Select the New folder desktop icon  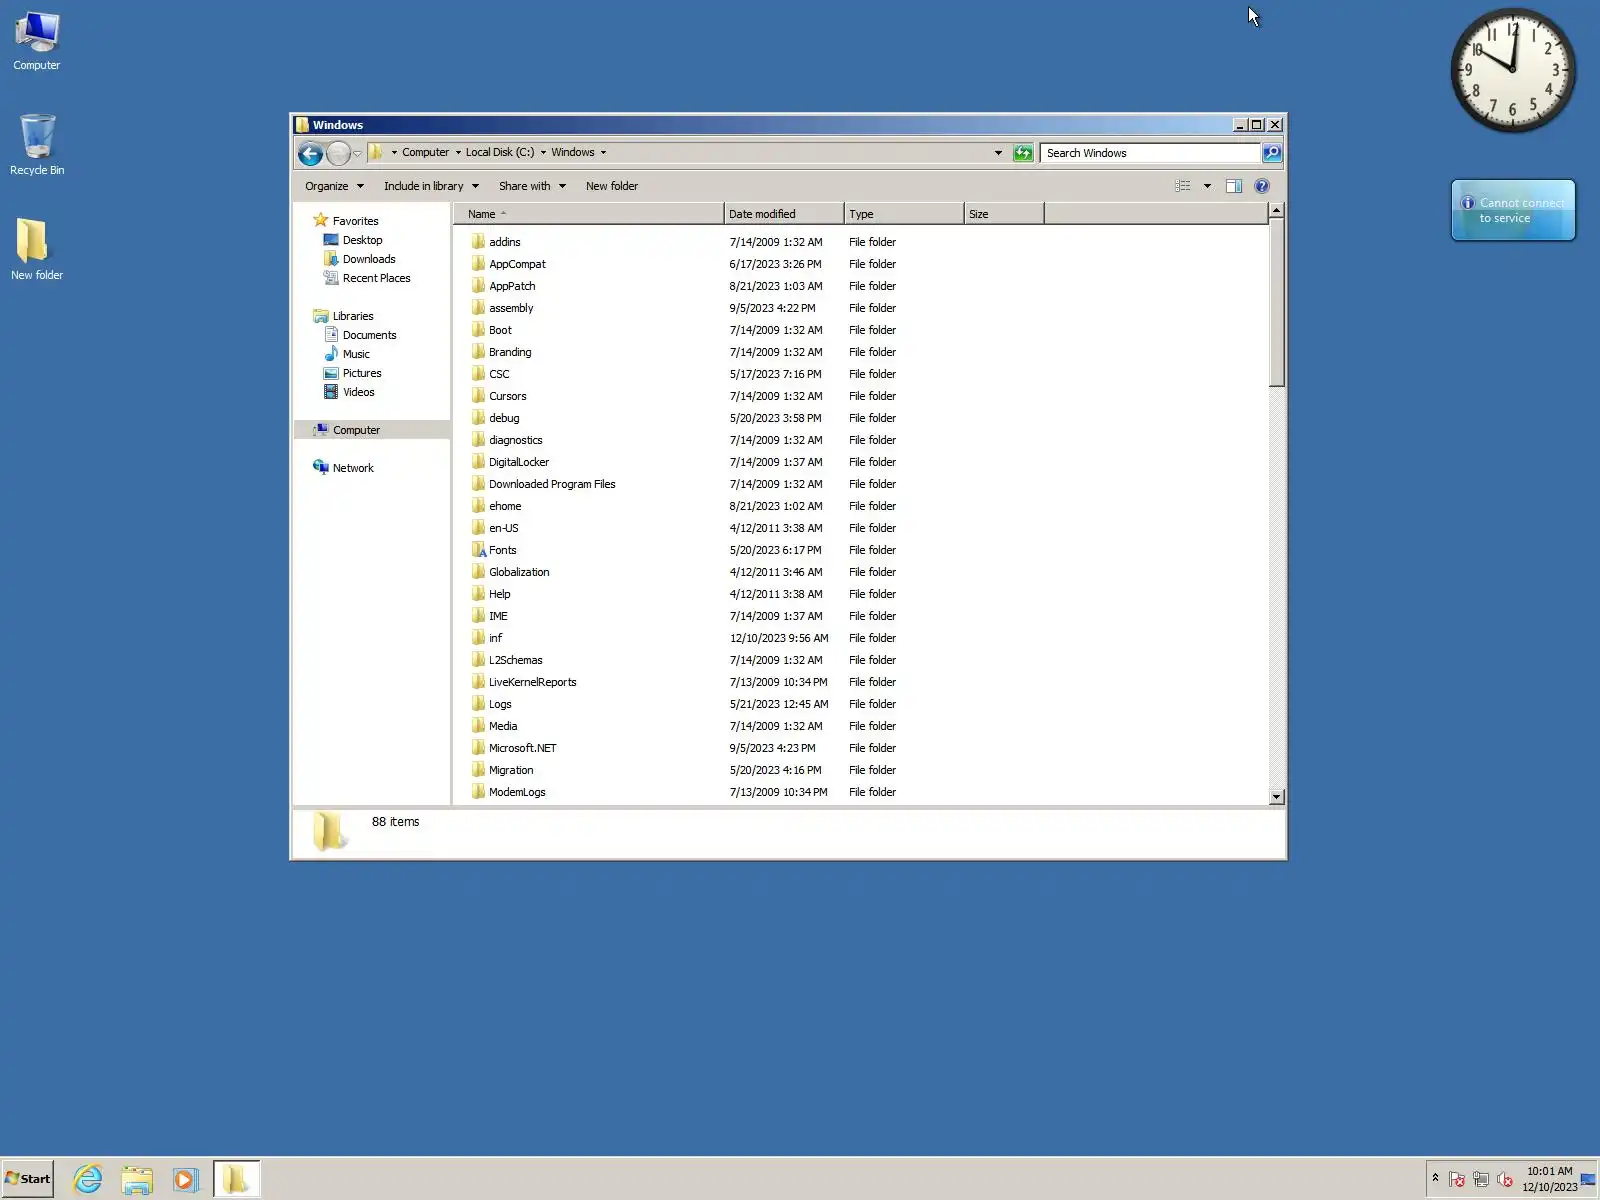37,250
